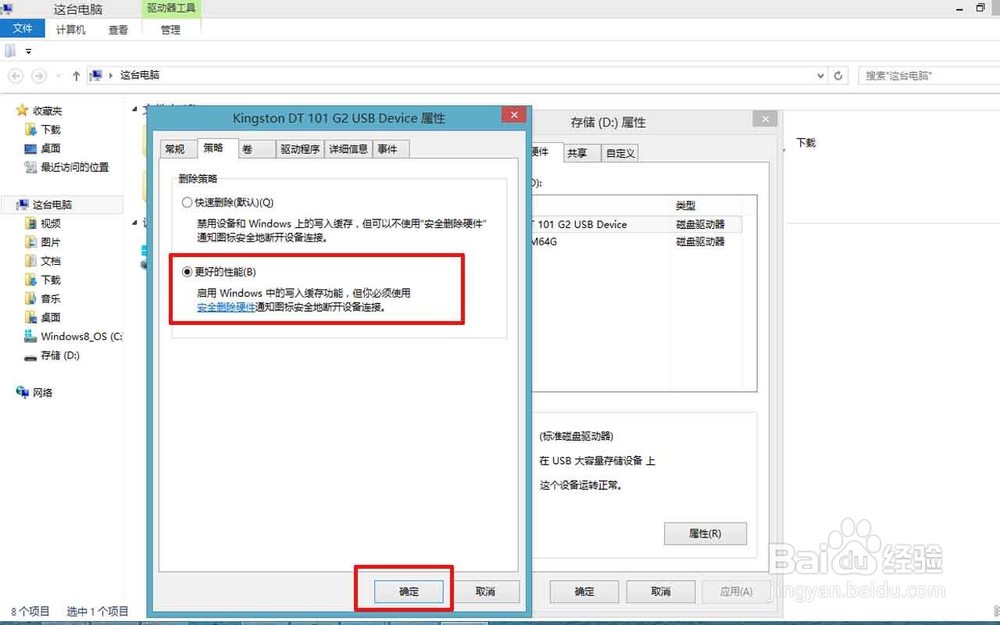This screenshot has width=1000, height=625.
Task: Open 自定义 tab in 存储 (D:) properties
Action: point(620,153)
